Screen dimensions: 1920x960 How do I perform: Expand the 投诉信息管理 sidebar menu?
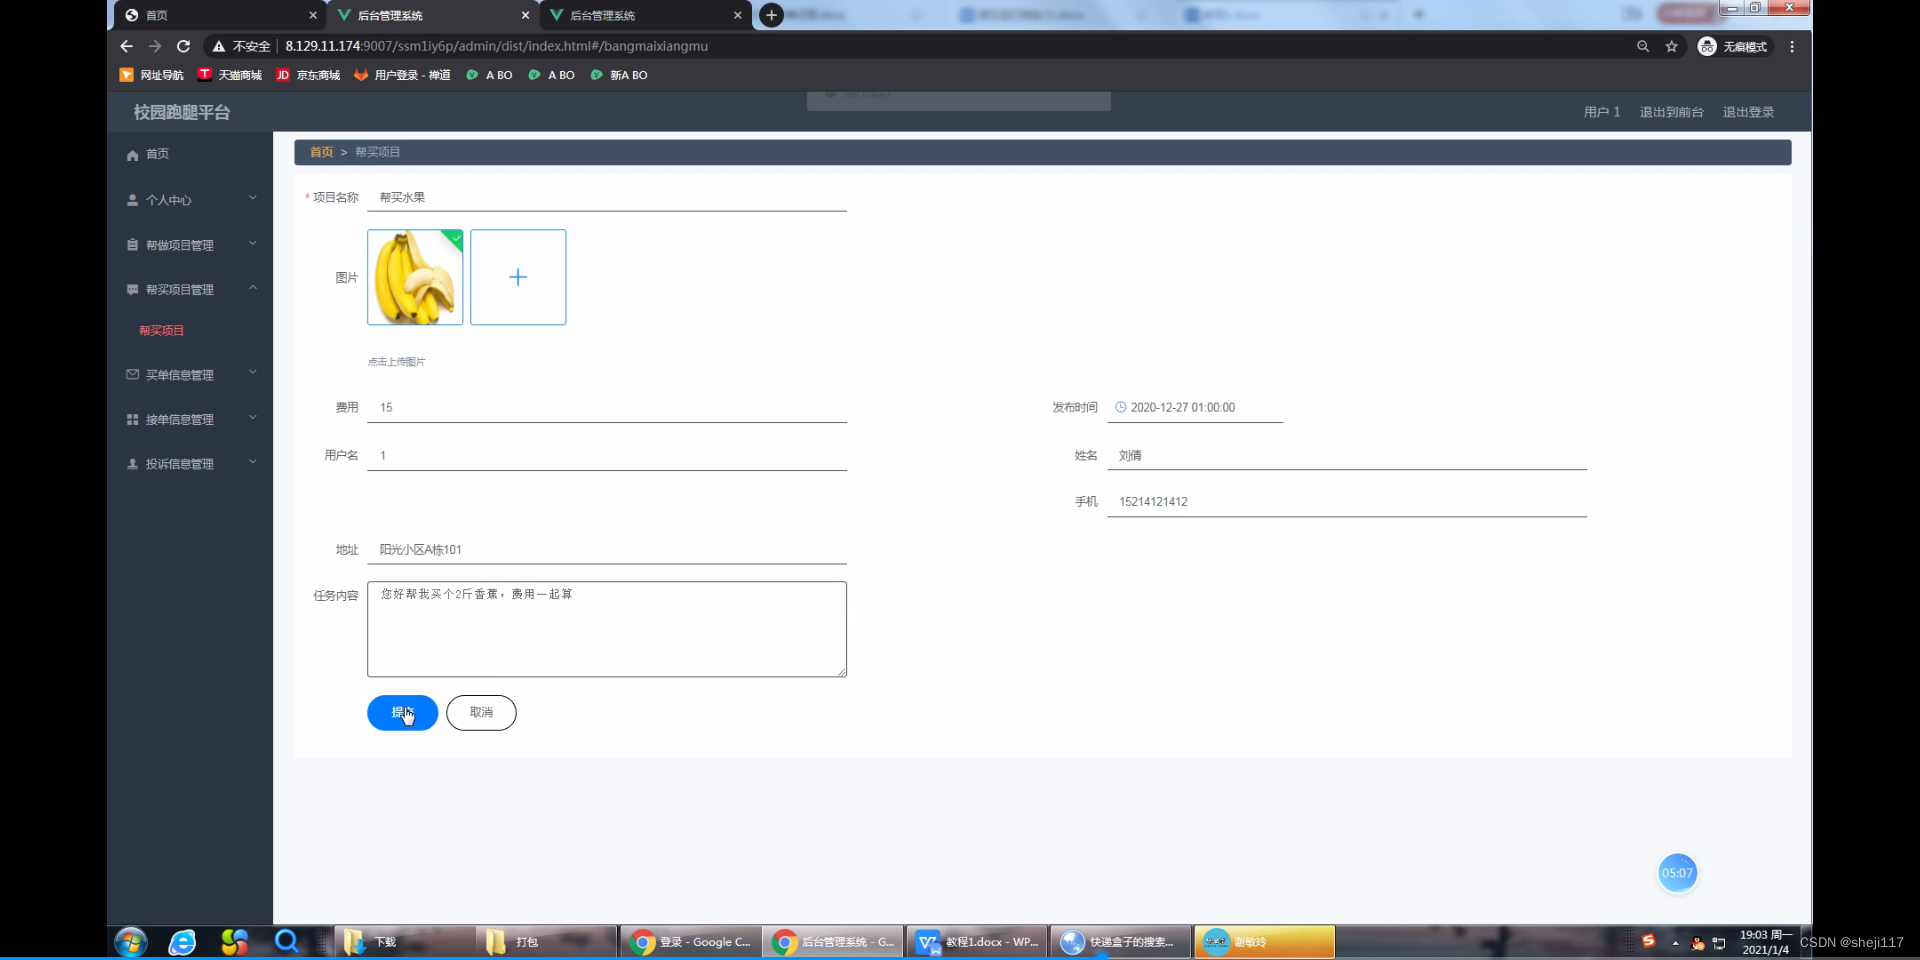click(x=190, y=464)
